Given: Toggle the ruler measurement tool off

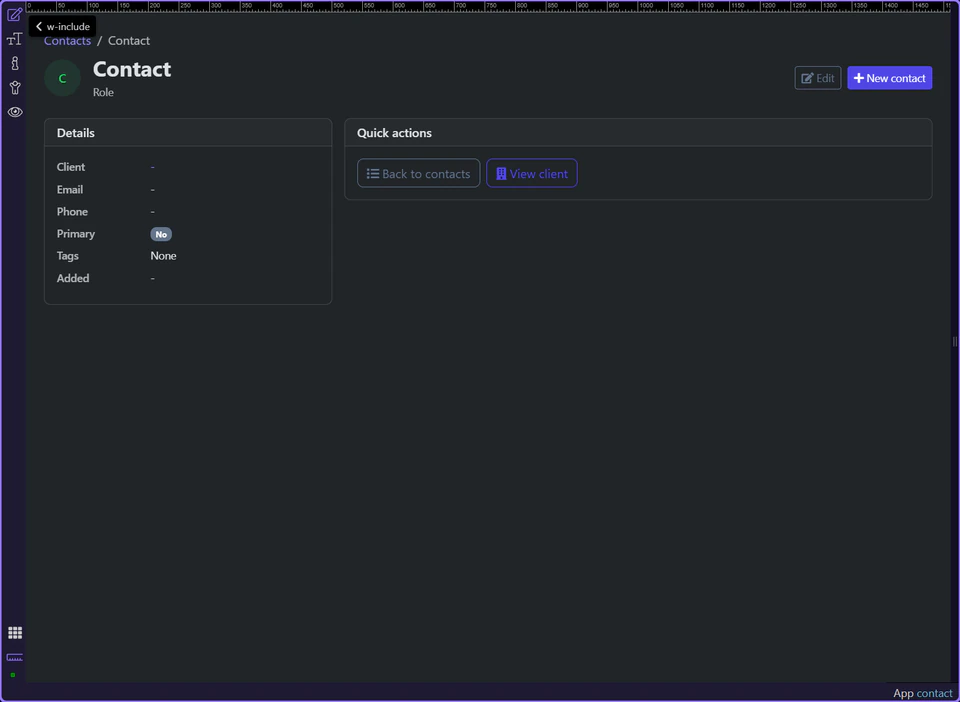Looking at the screenshot, I should pyautogui.click(x=14, y=658).
